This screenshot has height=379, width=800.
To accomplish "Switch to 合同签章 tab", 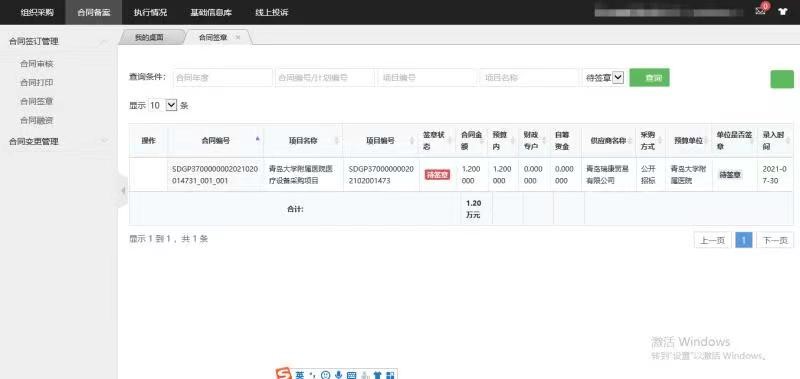I will [213, 37].
